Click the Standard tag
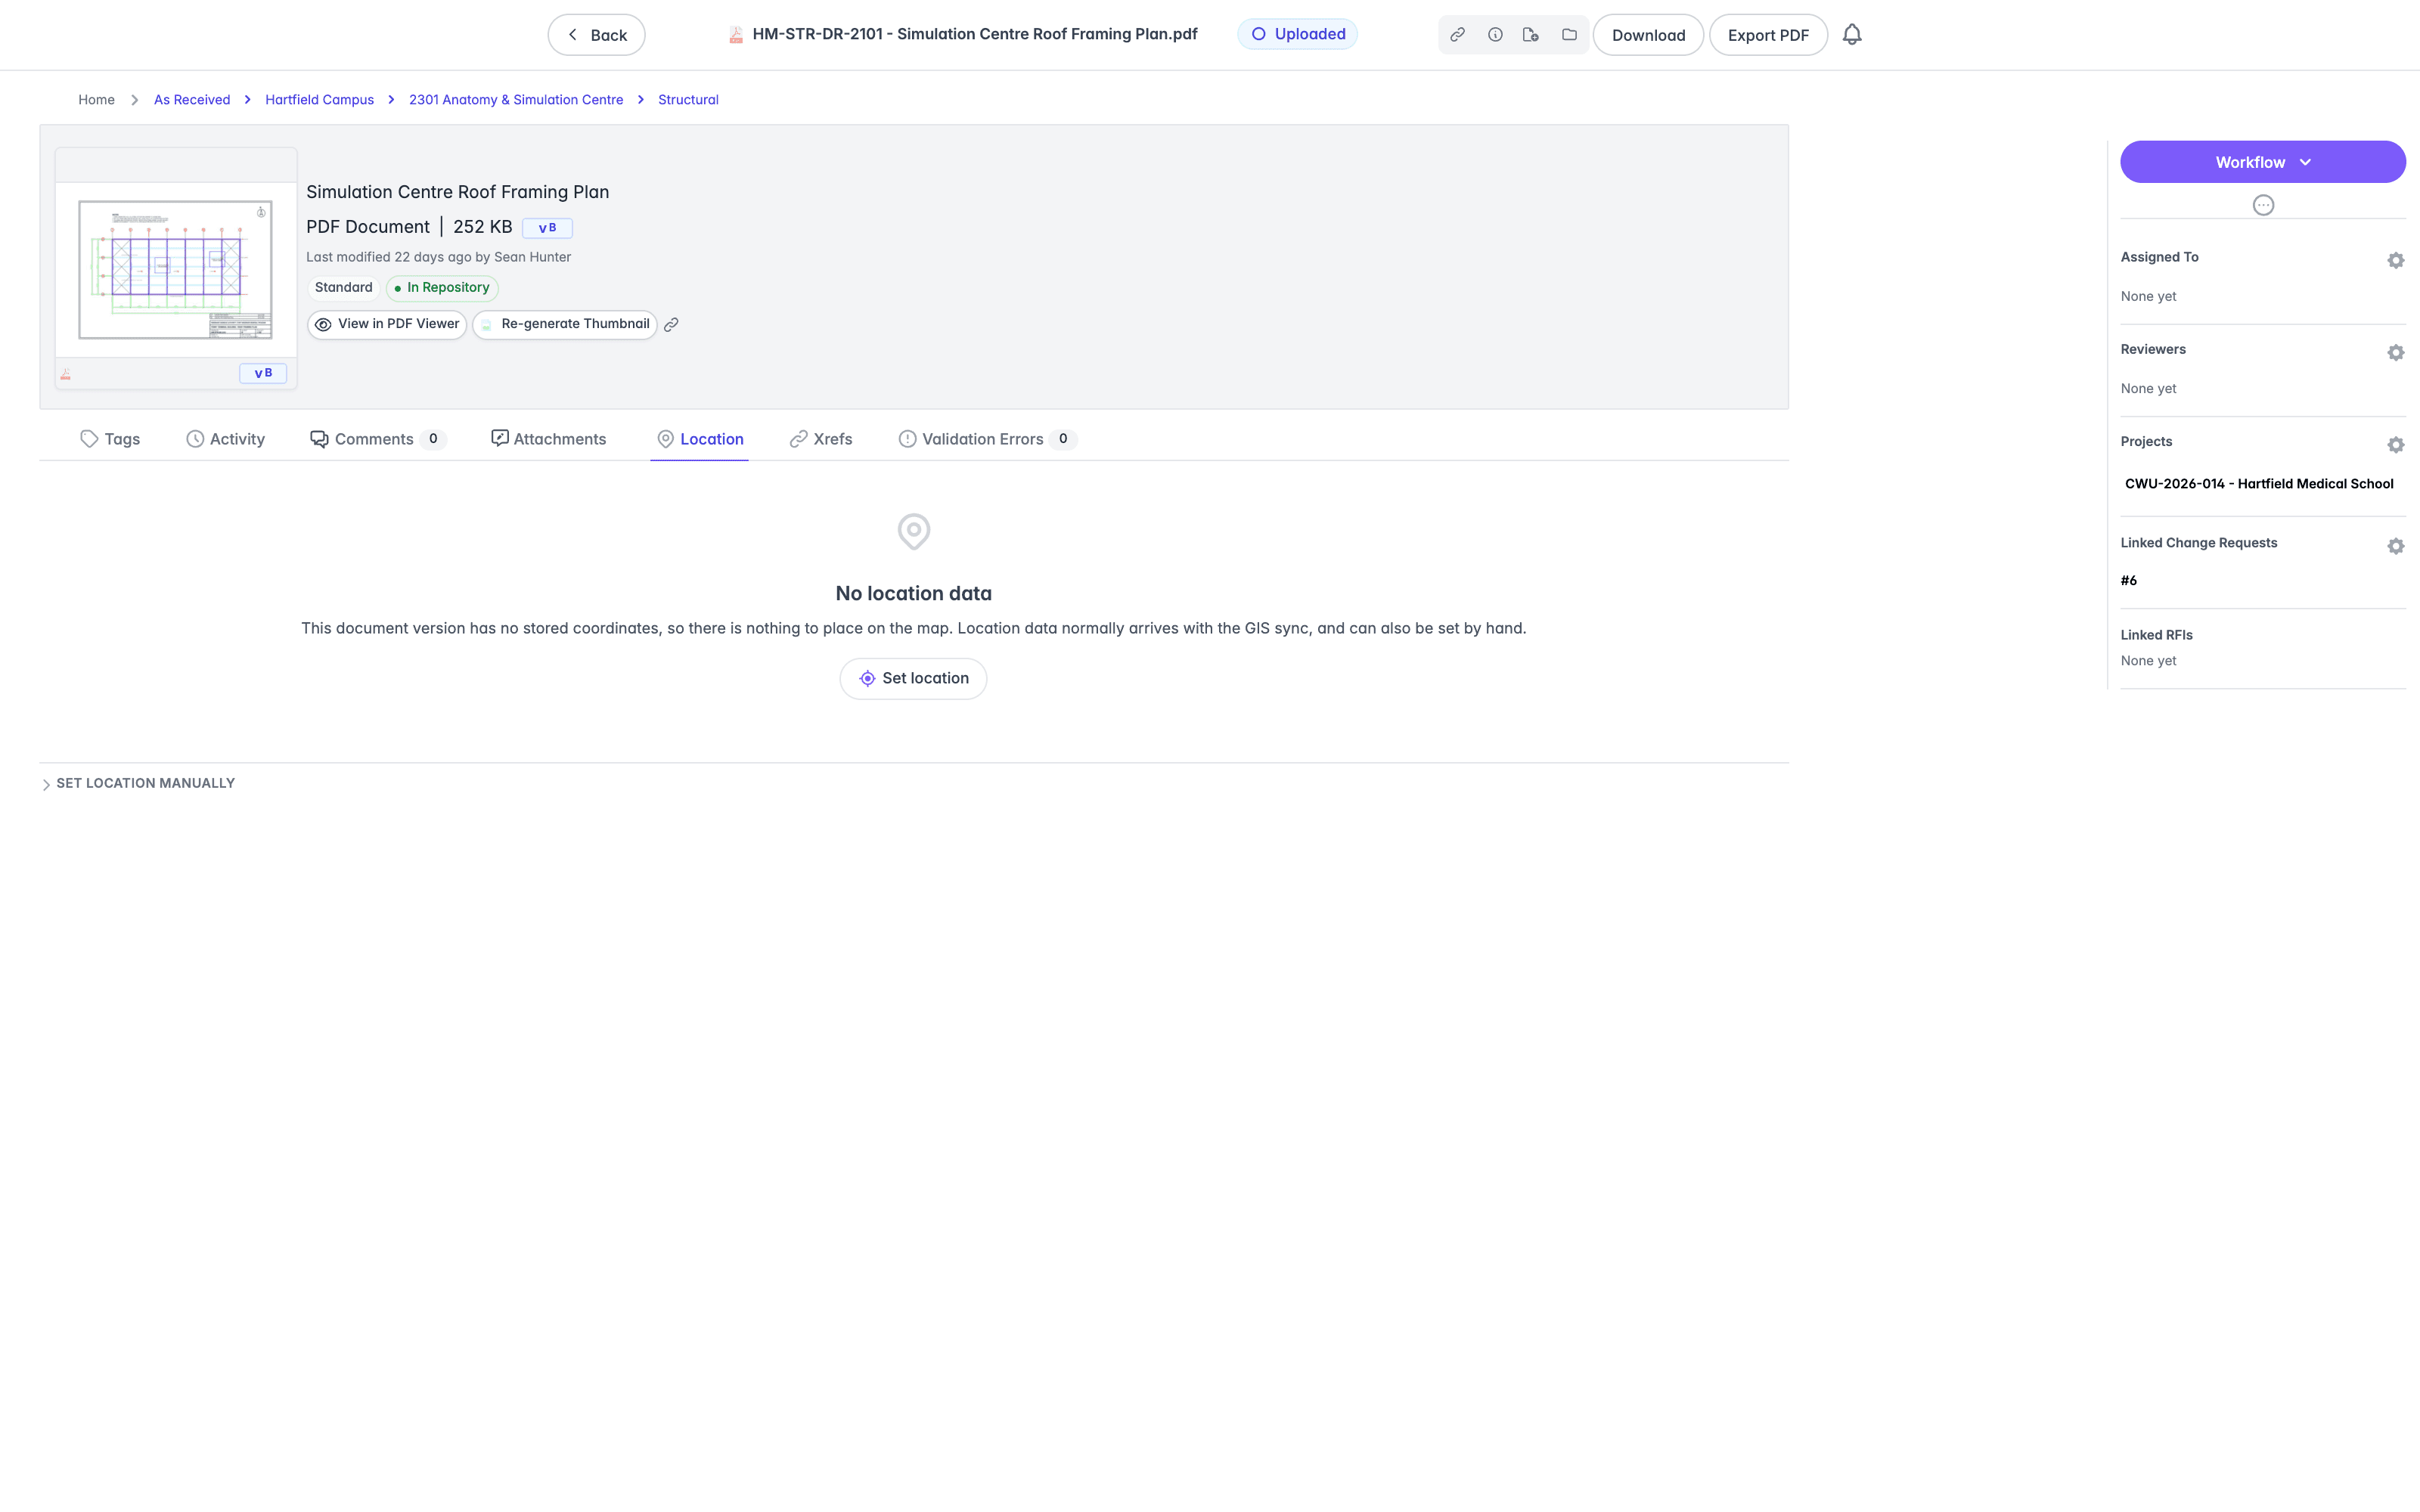 343,288
